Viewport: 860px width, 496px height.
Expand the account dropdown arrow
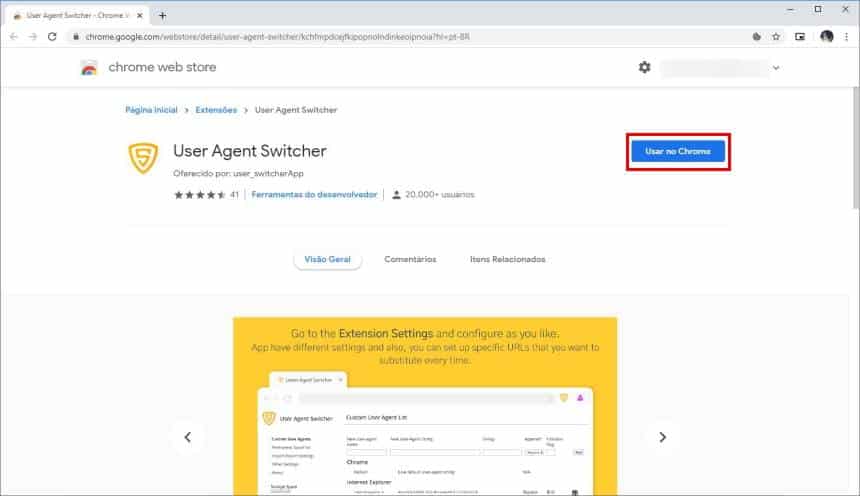click(776, 68)
